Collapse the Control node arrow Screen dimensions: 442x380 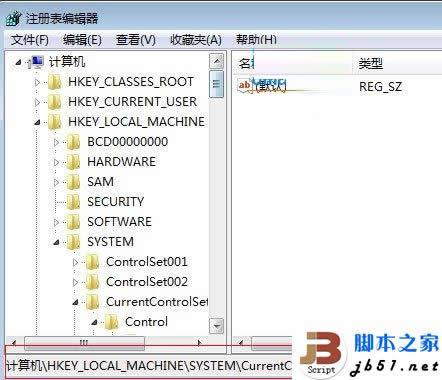(x=94, y=323)
